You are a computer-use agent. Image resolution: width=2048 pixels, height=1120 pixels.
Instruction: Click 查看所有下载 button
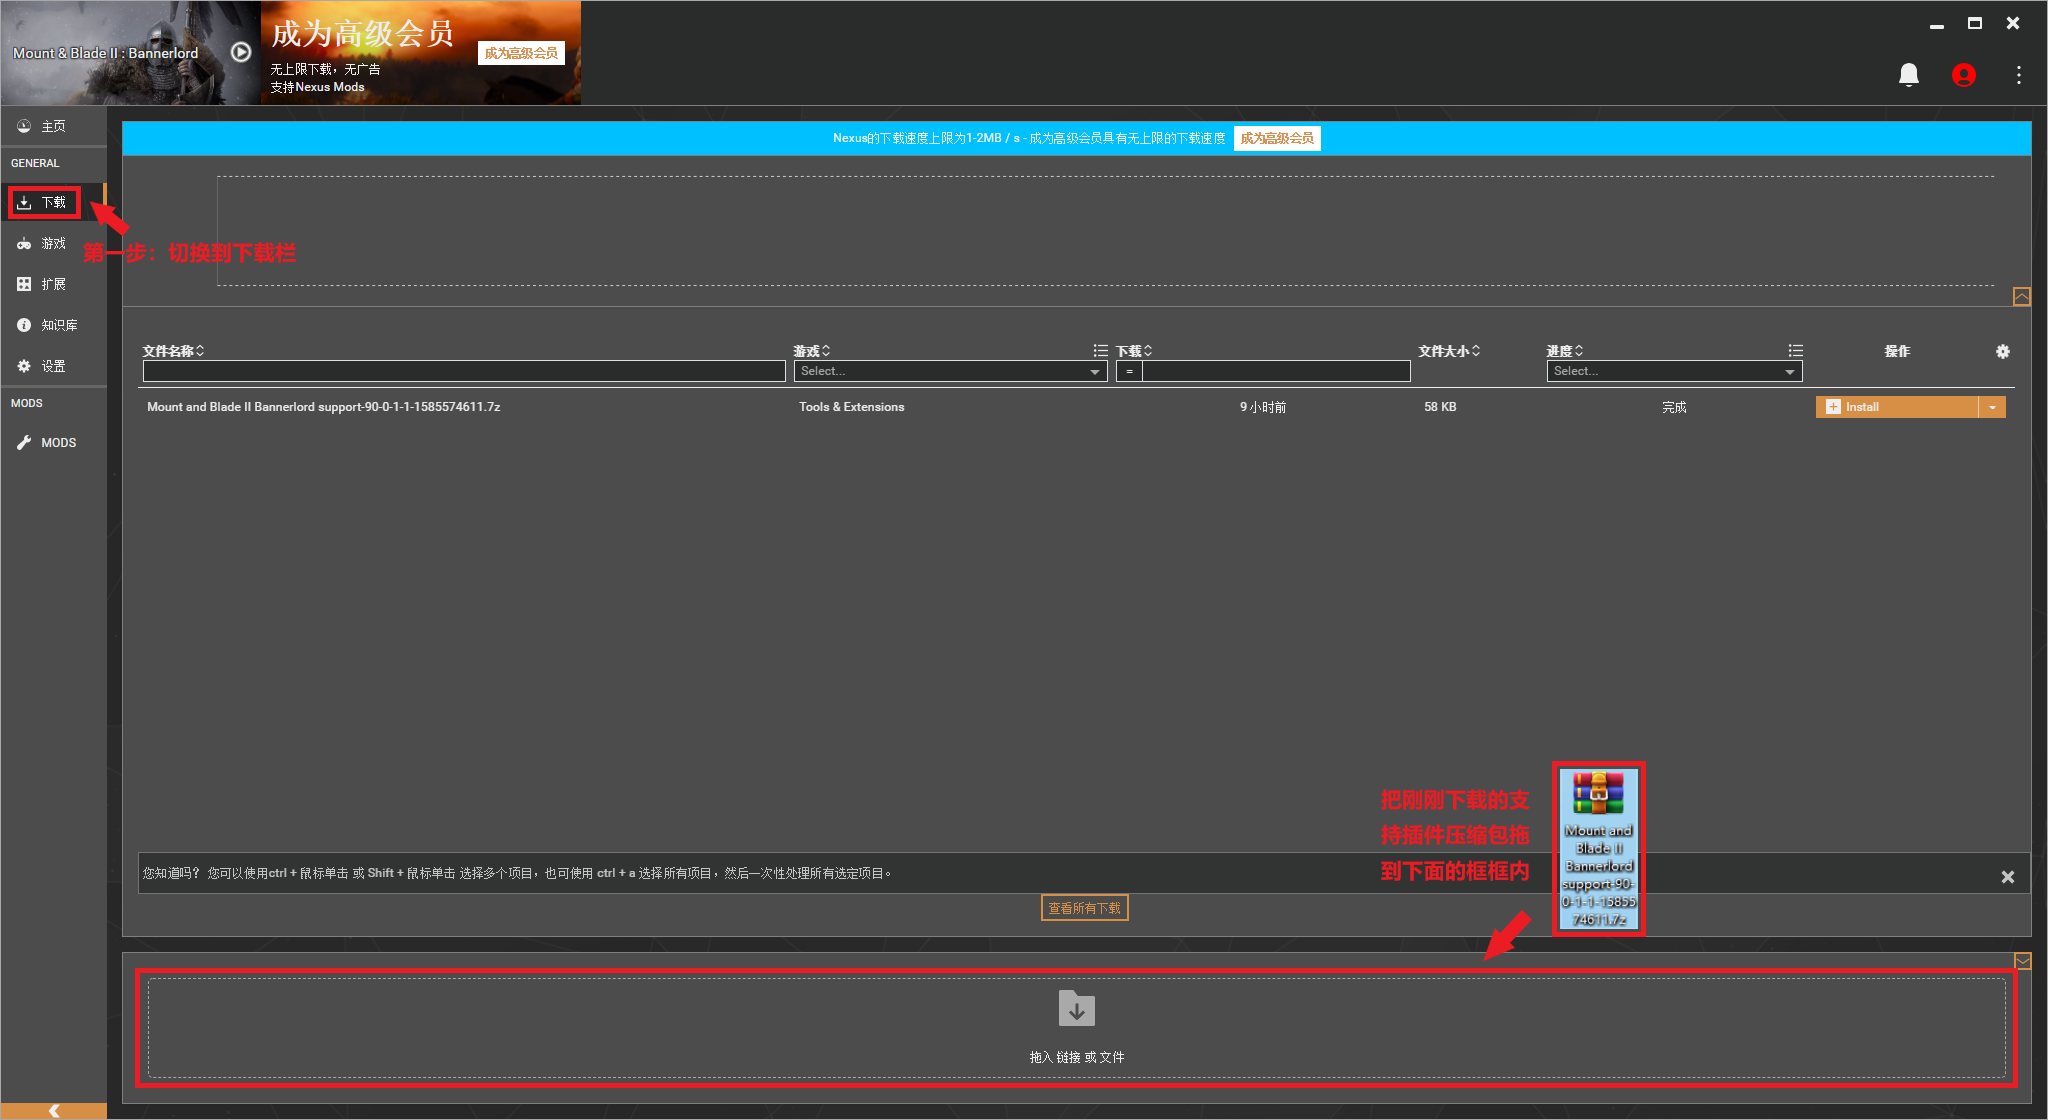tap(1084, 908)
